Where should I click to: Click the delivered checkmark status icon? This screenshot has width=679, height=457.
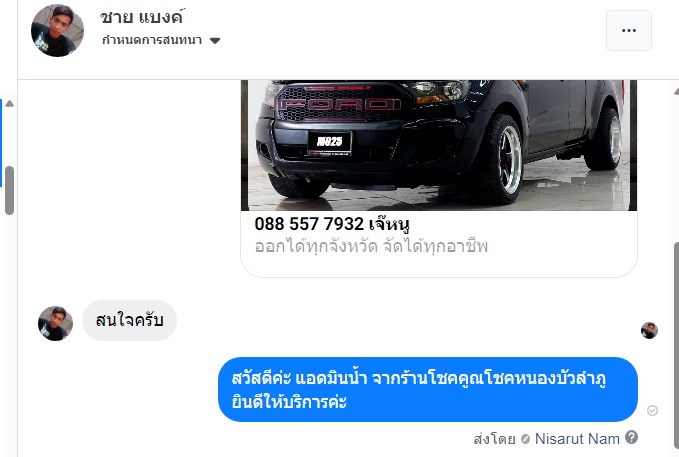[652, 410]
